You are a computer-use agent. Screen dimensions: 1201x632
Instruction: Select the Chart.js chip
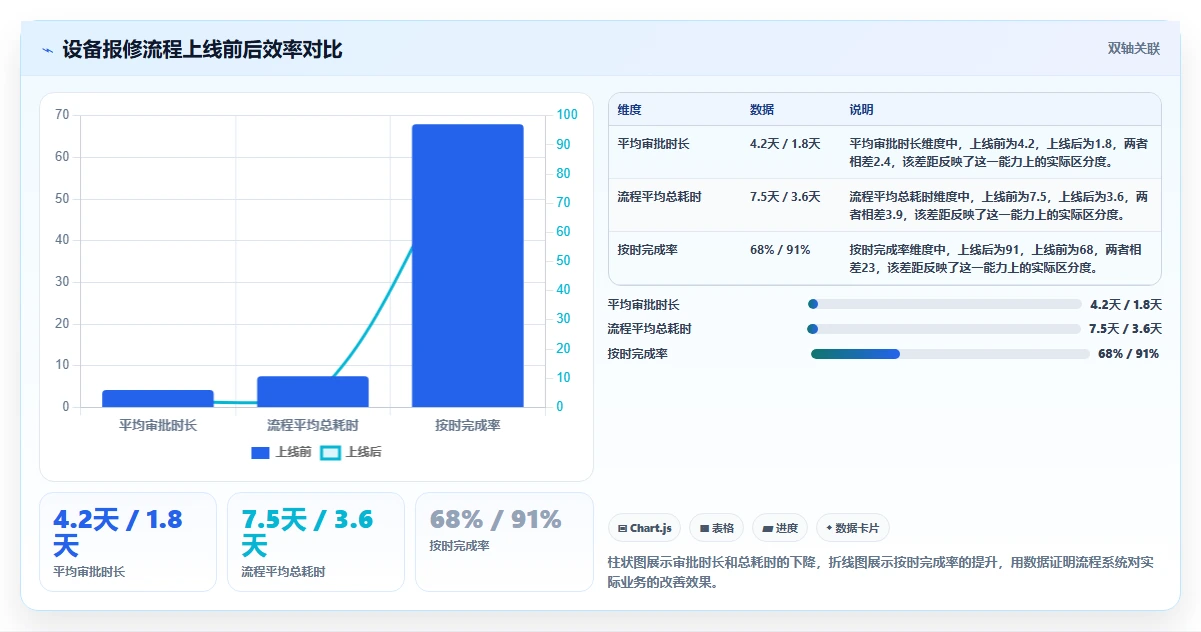tap(645, 528)
